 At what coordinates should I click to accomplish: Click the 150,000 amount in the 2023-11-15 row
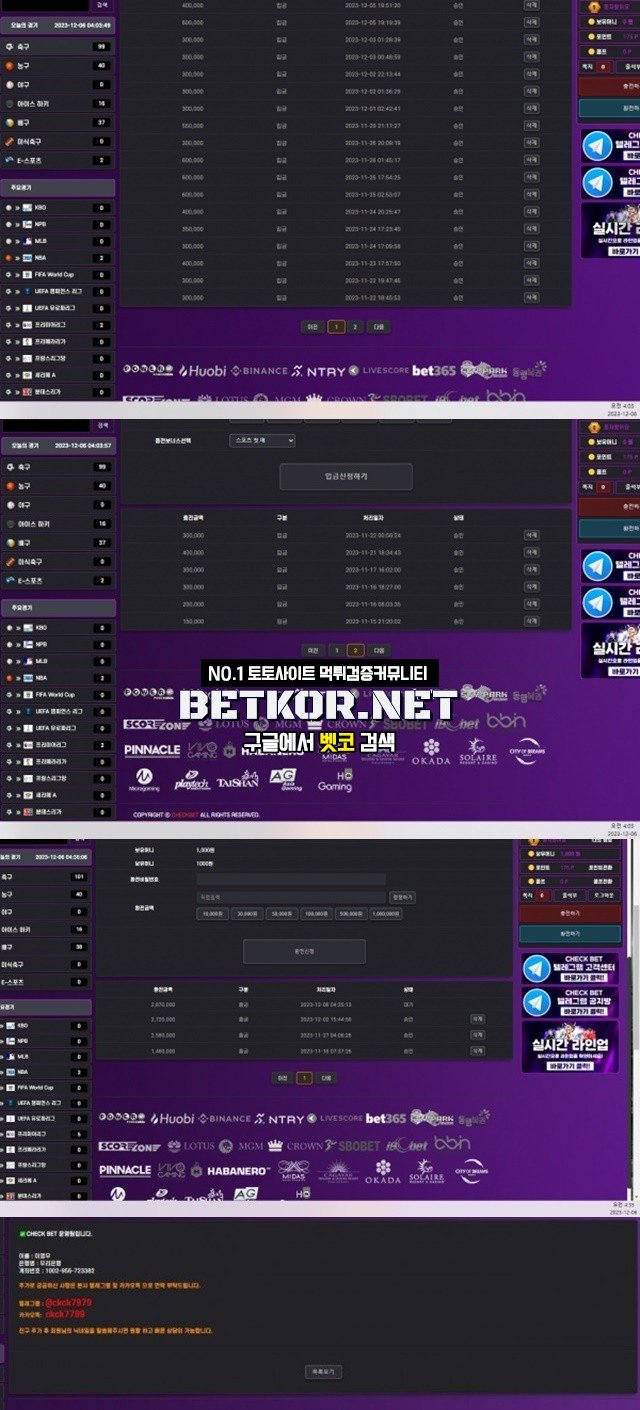click(x=193, y=620)
